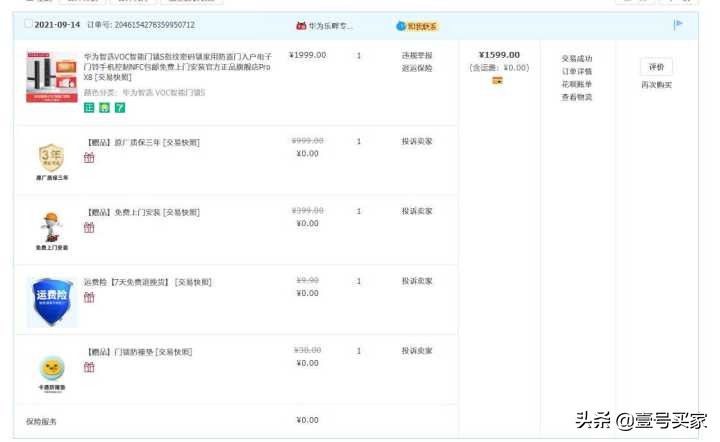Click the ¥0.00 value in the 保险服务 row

pyautogui.click(x=307, y=420)
